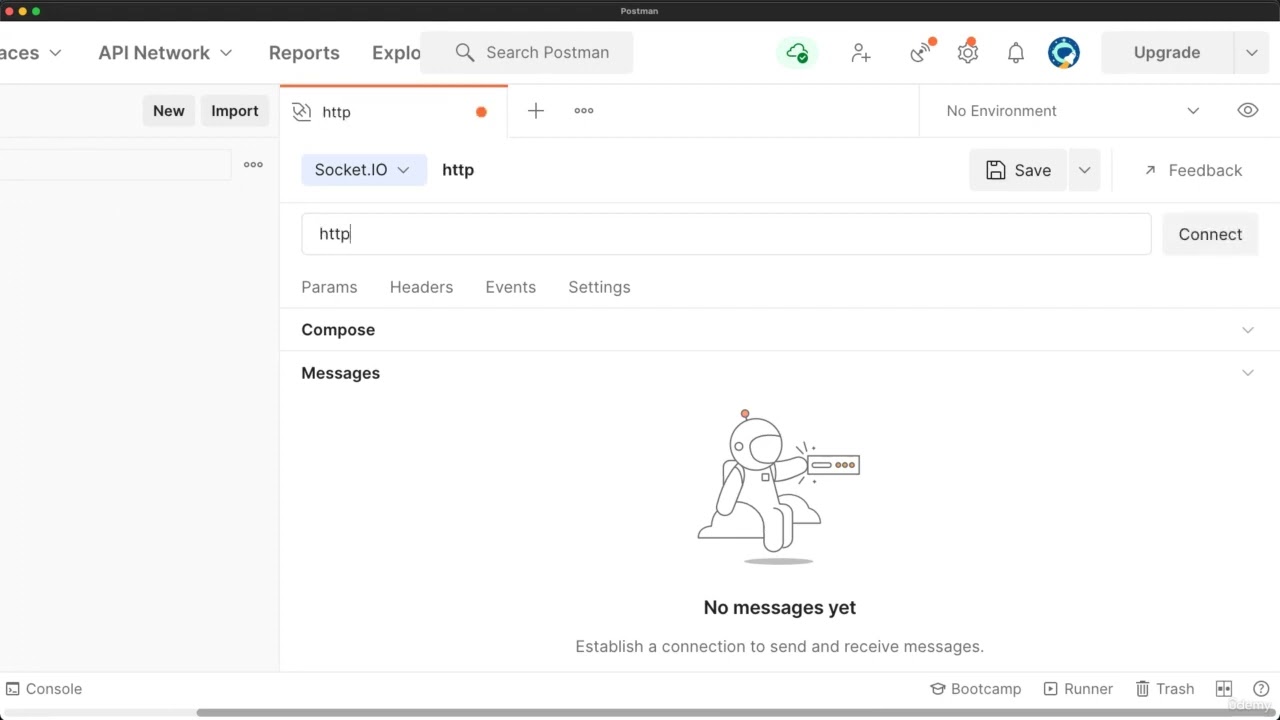Viewport: 1280px width, 720px height.
Task: Open the Feedback link
Action: coord(1193,171)
